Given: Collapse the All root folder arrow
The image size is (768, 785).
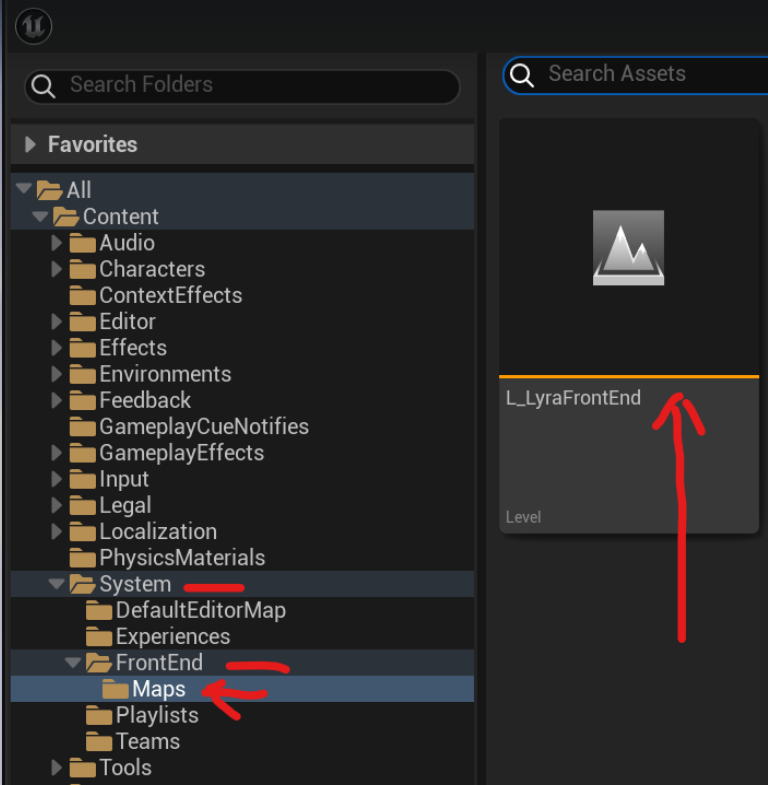Looking at the screenshot, I should 24,188.
